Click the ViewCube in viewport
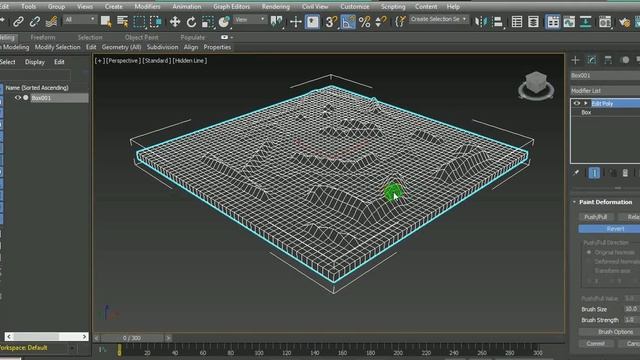Image resolution: width=640 pixels, height=360 pixels. (x=536, y=86)
